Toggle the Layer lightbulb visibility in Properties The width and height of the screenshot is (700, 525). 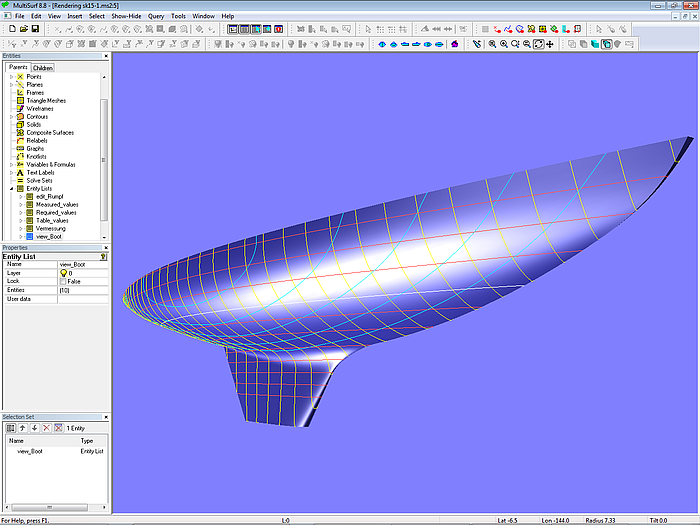64,273
